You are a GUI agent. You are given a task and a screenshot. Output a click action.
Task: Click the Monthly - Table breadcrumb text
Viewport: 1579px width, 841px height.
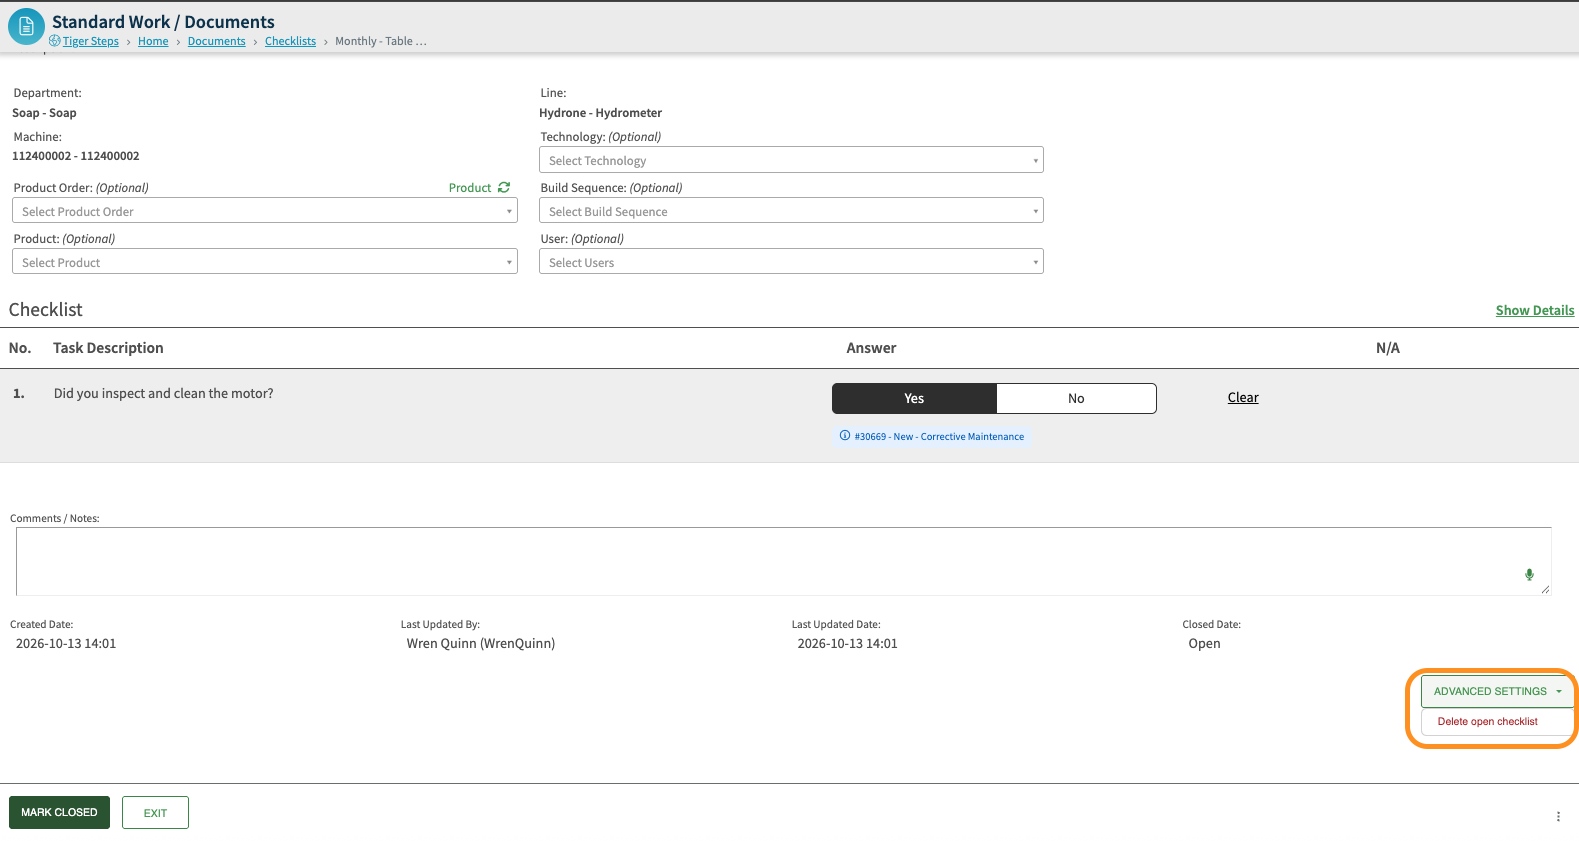(381, 41)
